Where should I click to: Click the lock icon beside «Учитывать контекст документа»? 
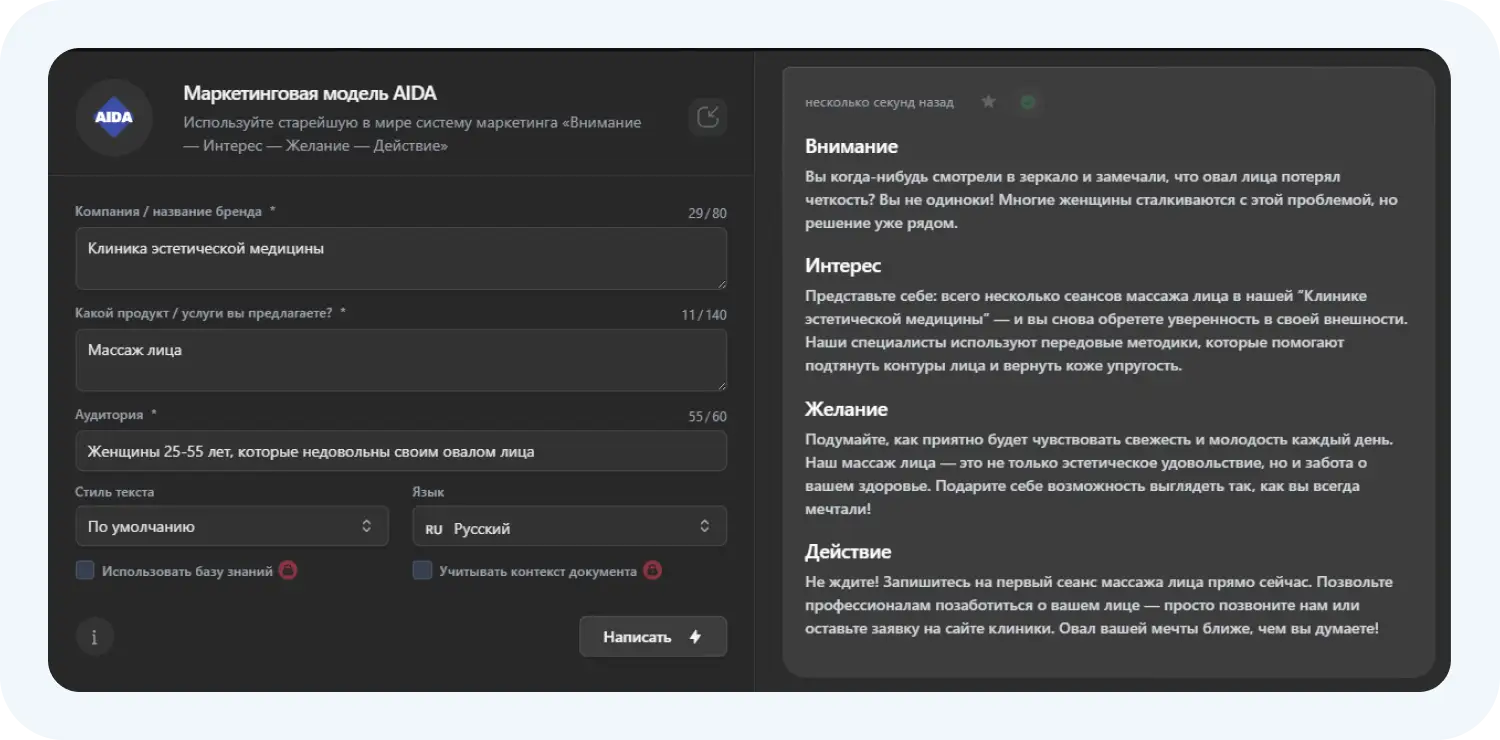point(652,571)
